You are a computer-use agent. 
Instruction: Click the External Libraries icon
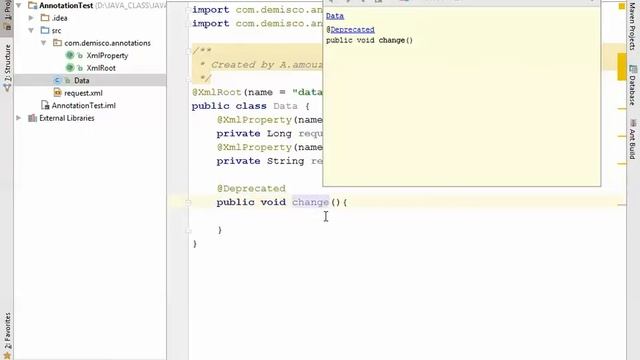32,118
